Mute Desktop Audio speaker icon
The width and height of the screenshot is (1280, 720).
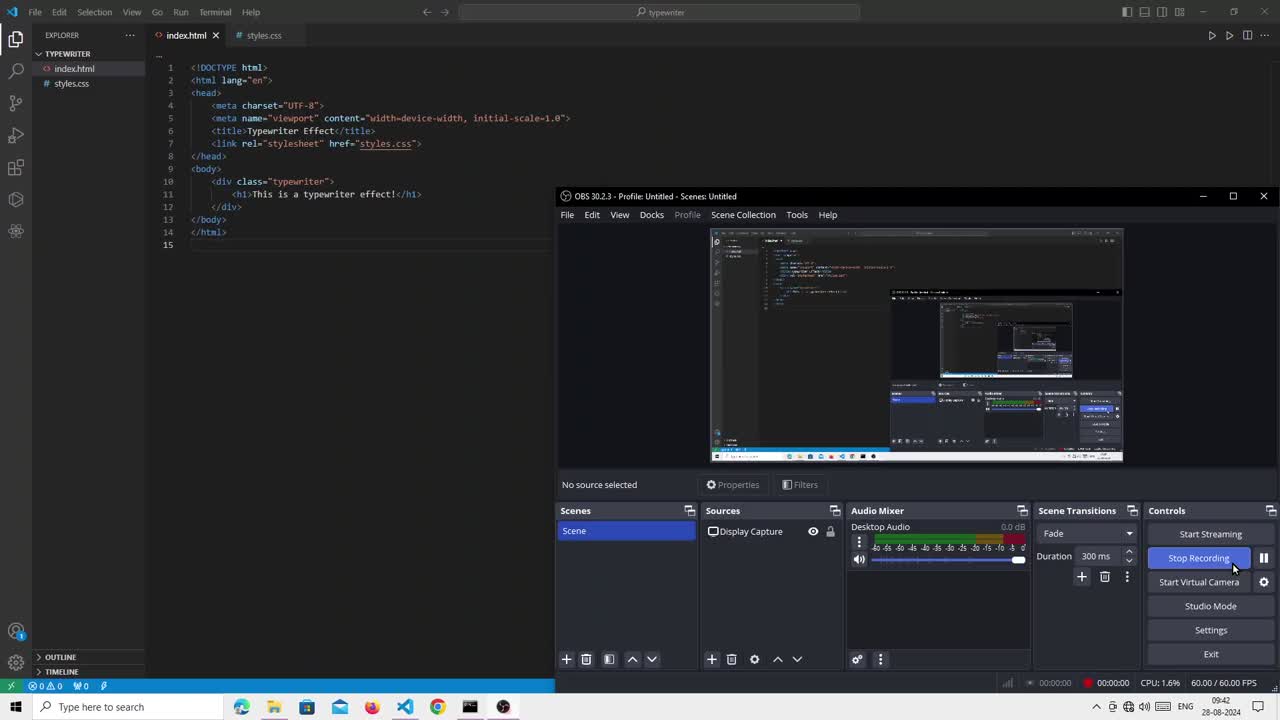tap(858, 560)
